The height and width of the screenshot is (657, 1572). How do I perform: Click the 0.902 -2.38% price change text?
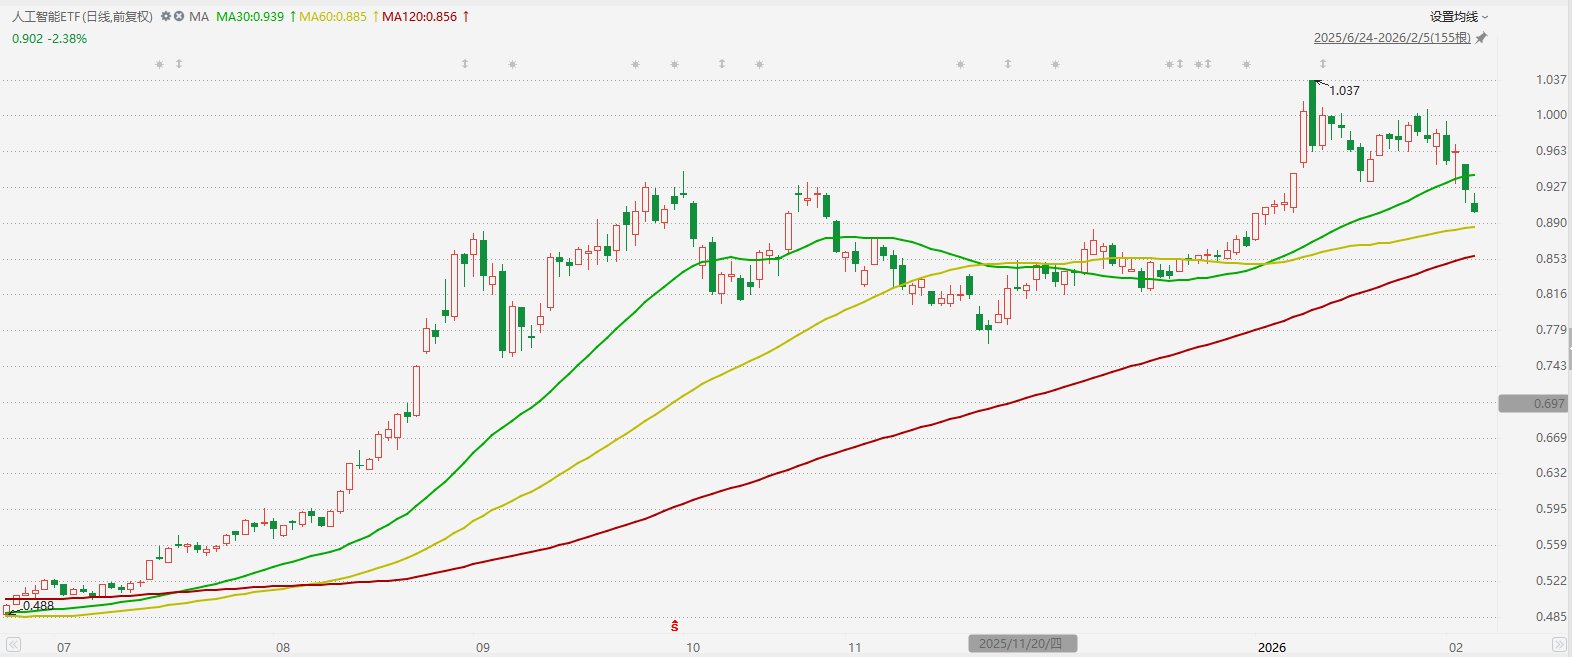(49, 38)
